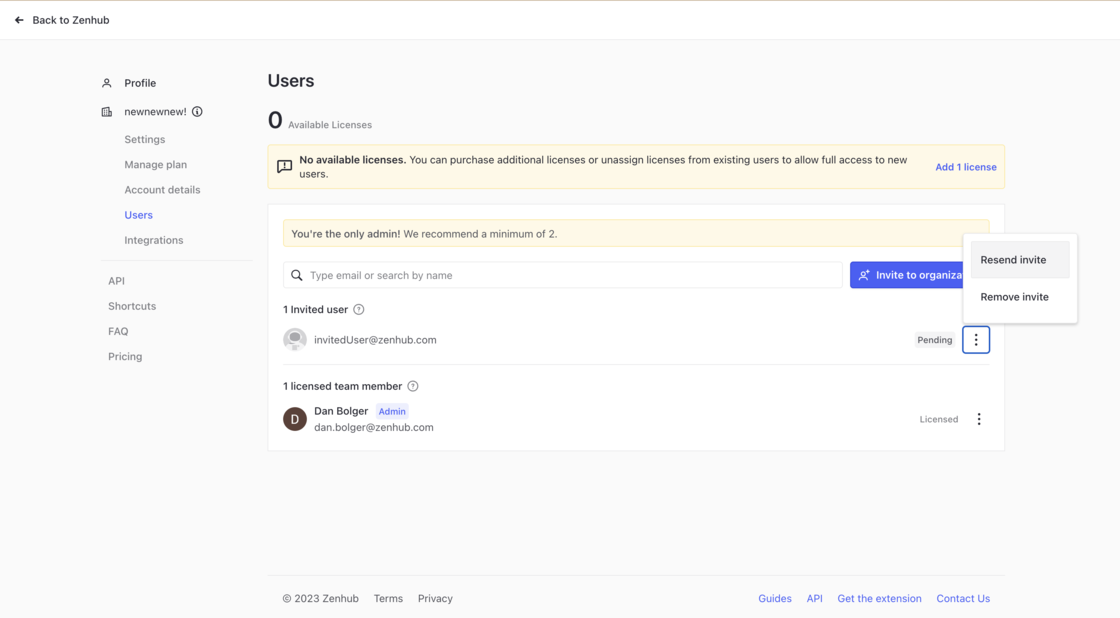Viewport: 1120px width, 618px height.
Task: Click the speech bubble alert icon in license banner
Action: point(284,166)
